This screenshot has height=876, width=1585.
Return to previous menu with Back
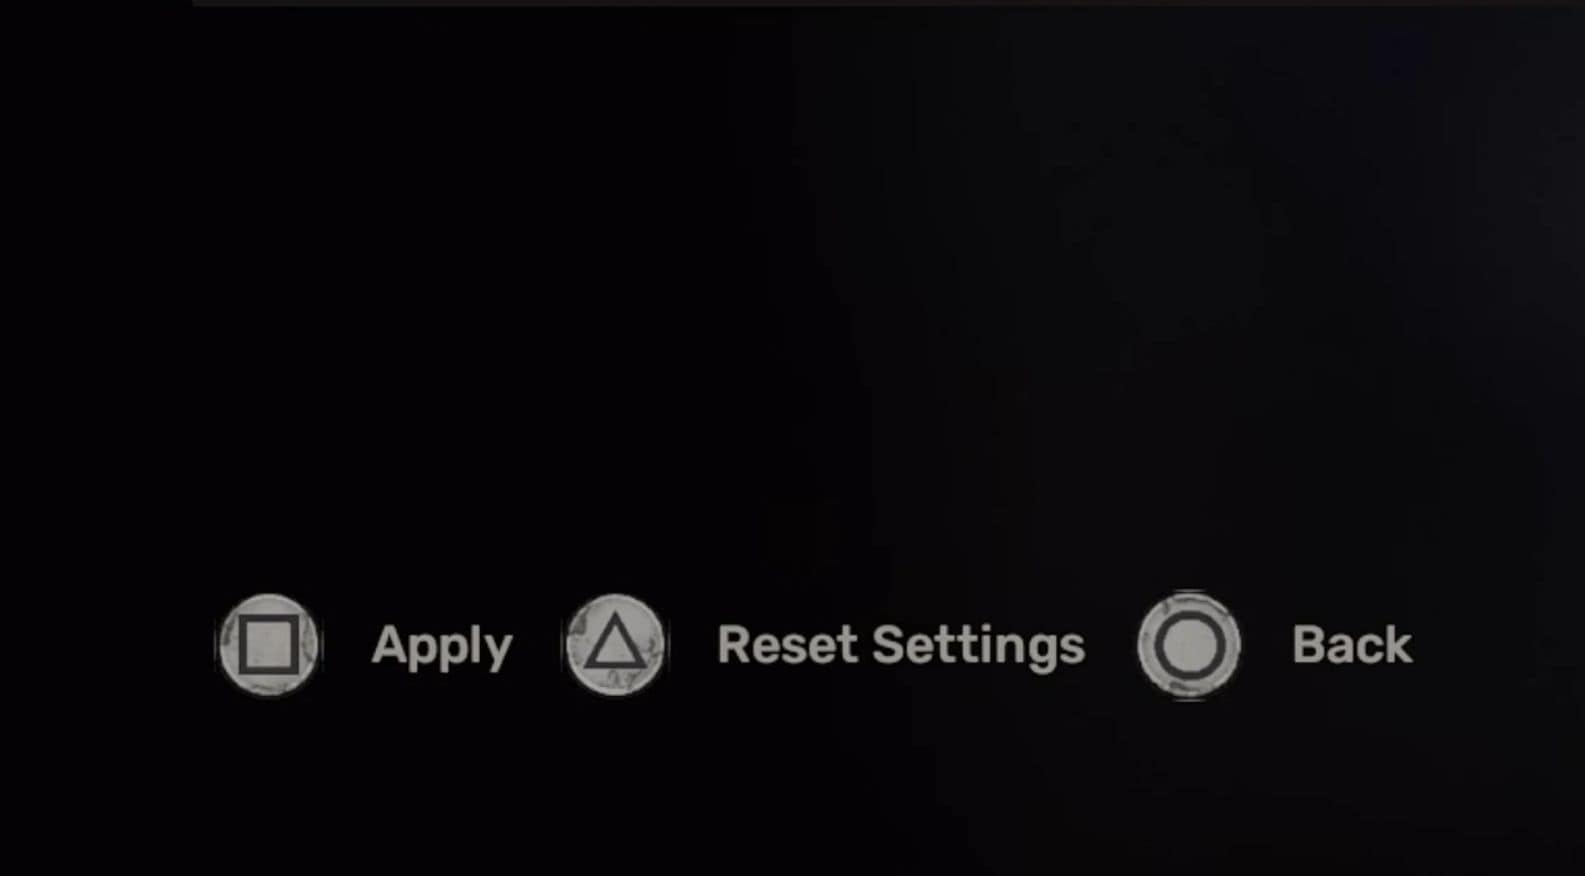(x=1352, y=645)
